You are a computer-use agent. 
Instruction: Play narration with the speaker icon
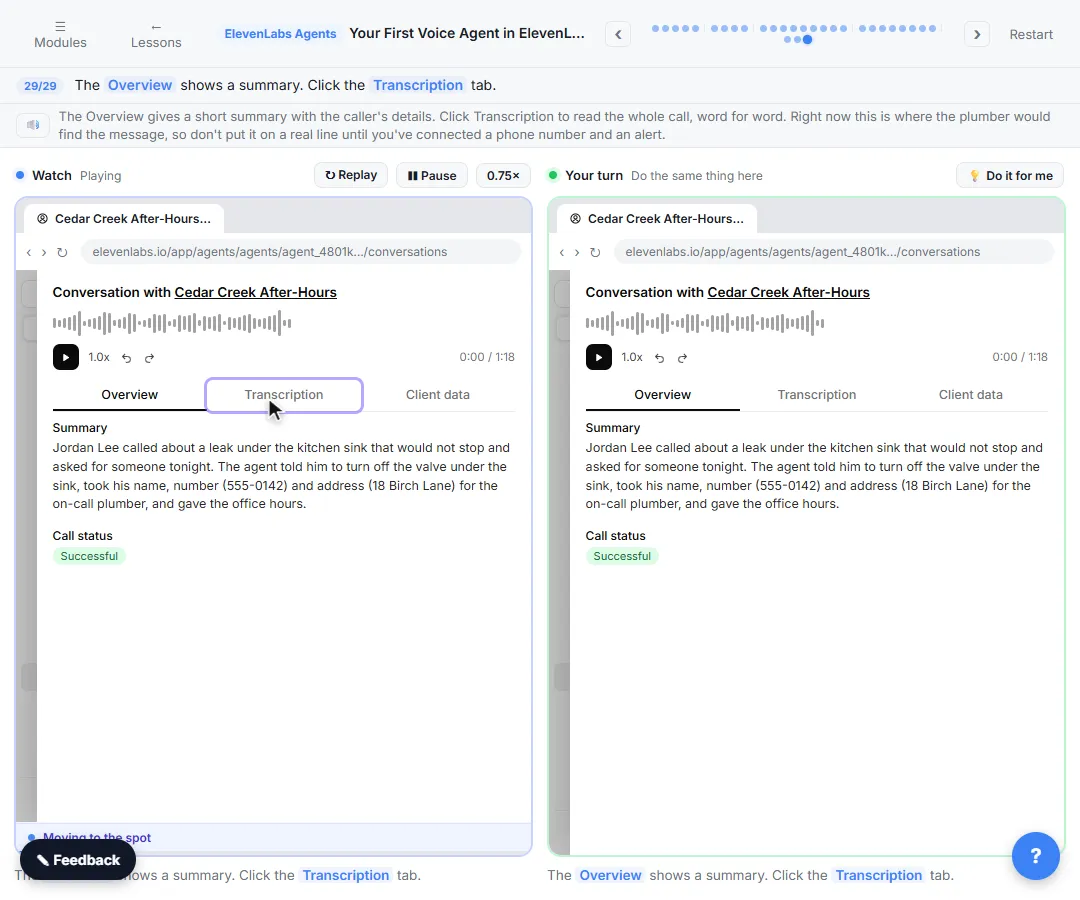32,125
